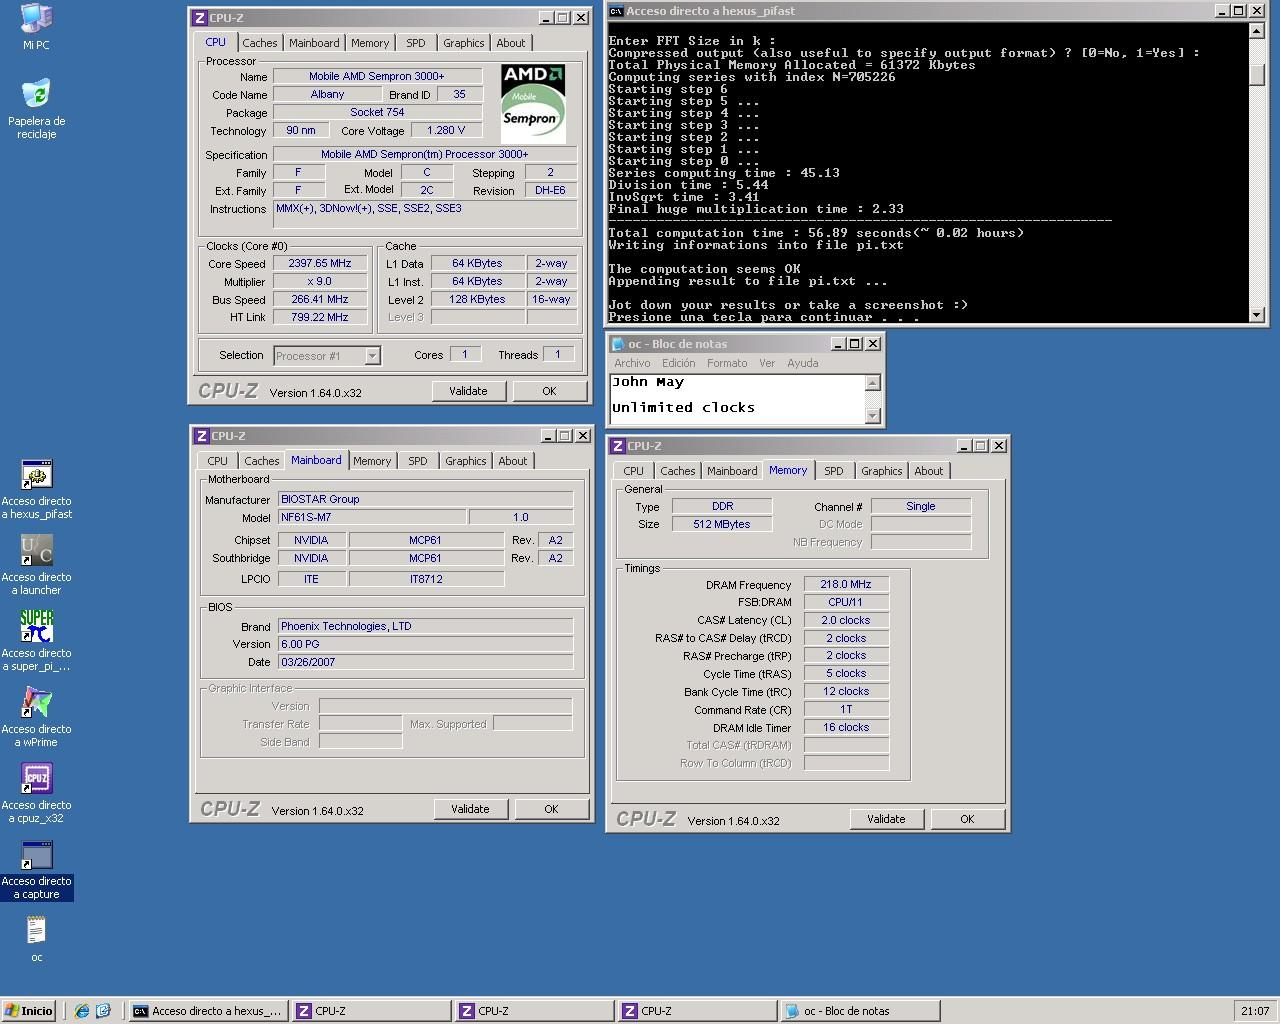Image resolution: width=1280 pixels, height=1024 pixels.
Task: Switch to first CPU-Z taskbar button
Action: [371, 1011]
